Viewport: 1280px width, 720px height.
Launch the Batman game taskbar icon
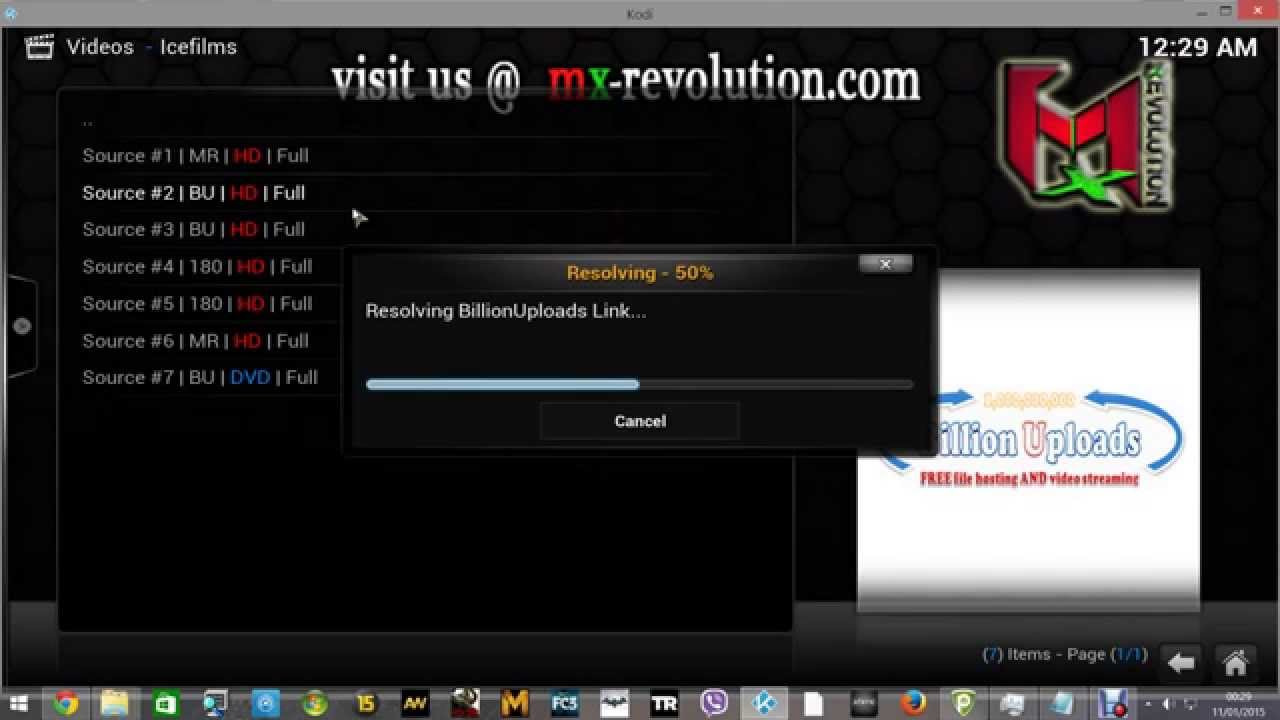point(615,703)
